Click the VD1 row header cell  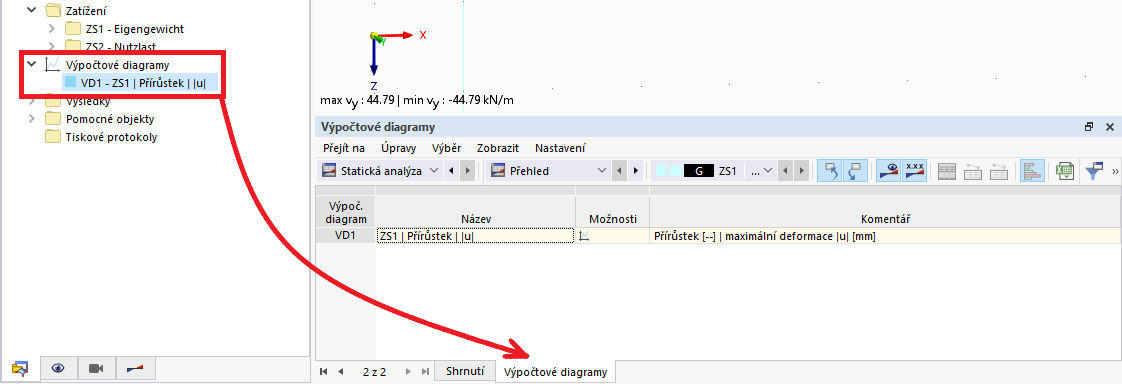pos(345,236)
